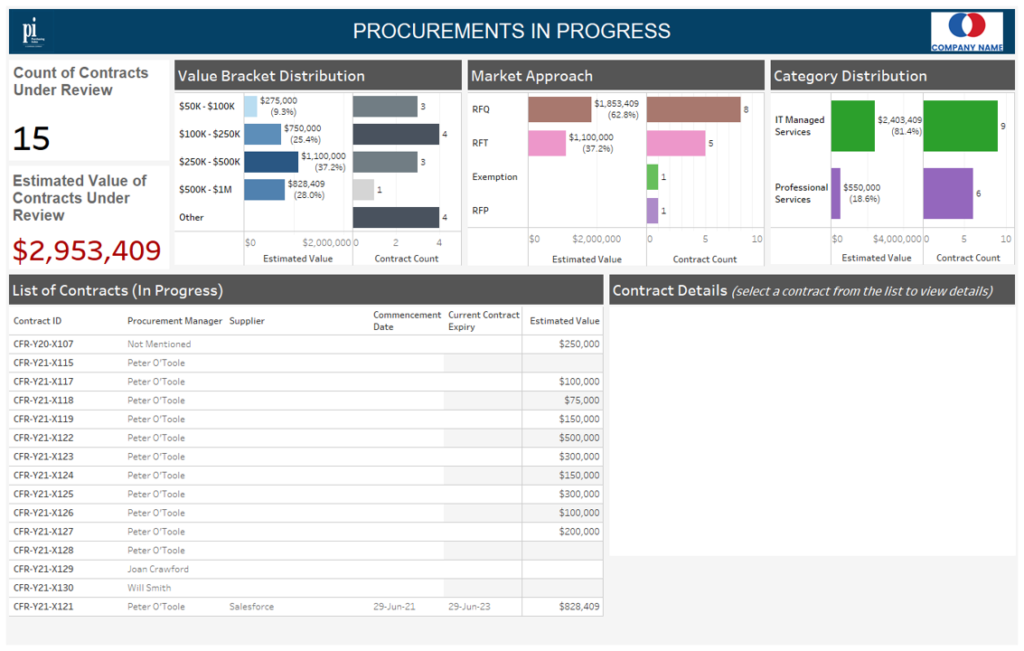Click the Company Name flag logo

click(x=967, y=30)
